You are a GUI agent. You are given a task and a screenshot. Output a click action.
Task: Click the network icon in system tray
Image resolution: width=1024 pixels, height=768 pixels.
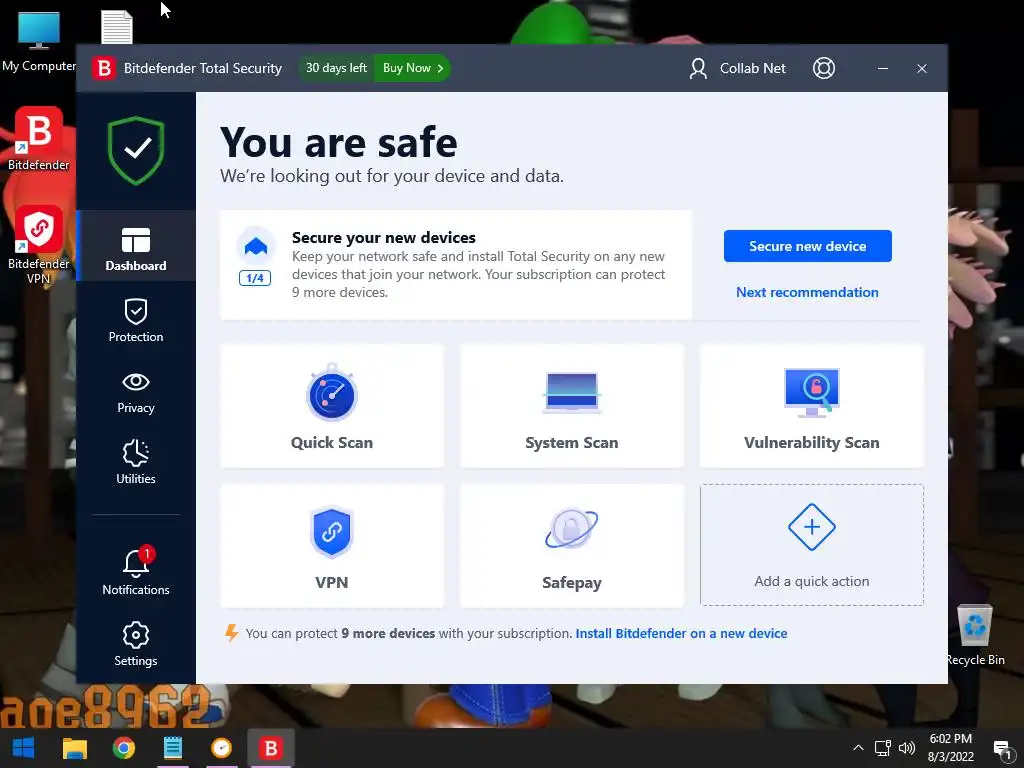coord(882,748)
